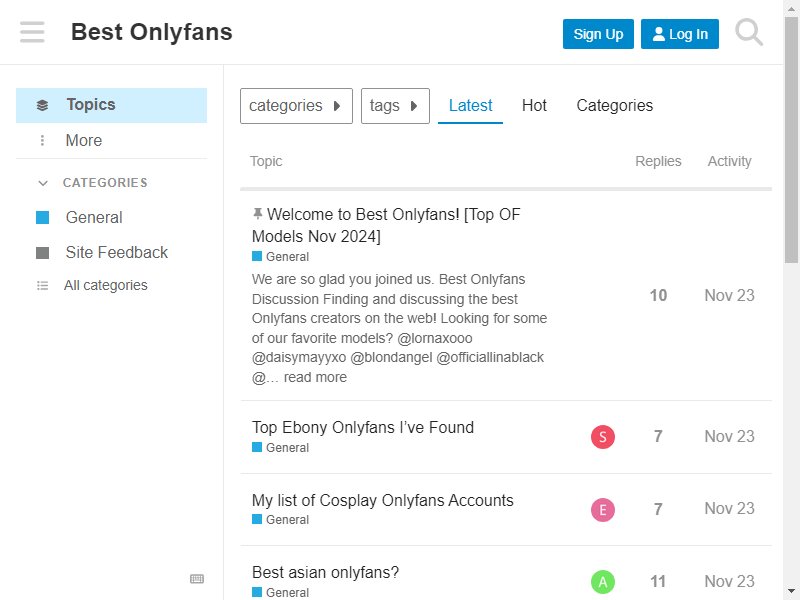Open keyboard shortcuts icon in sidebar
800x600 pixels.
coord(197,579)
